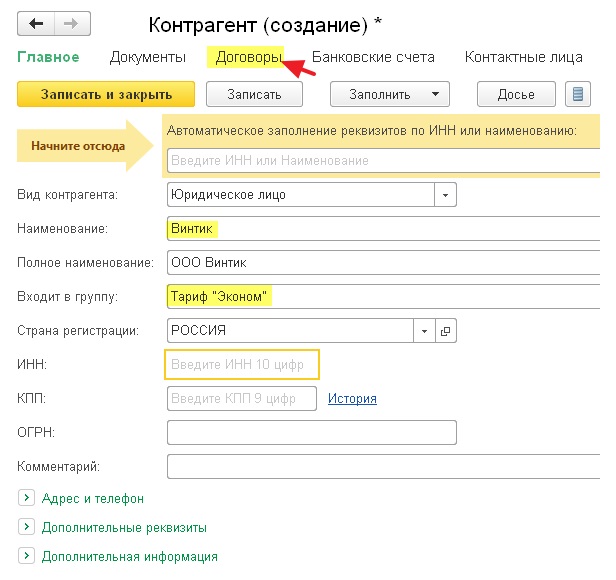Click the Записать button
This screenshot has height=580, width=616.
(x=254, y=94)
